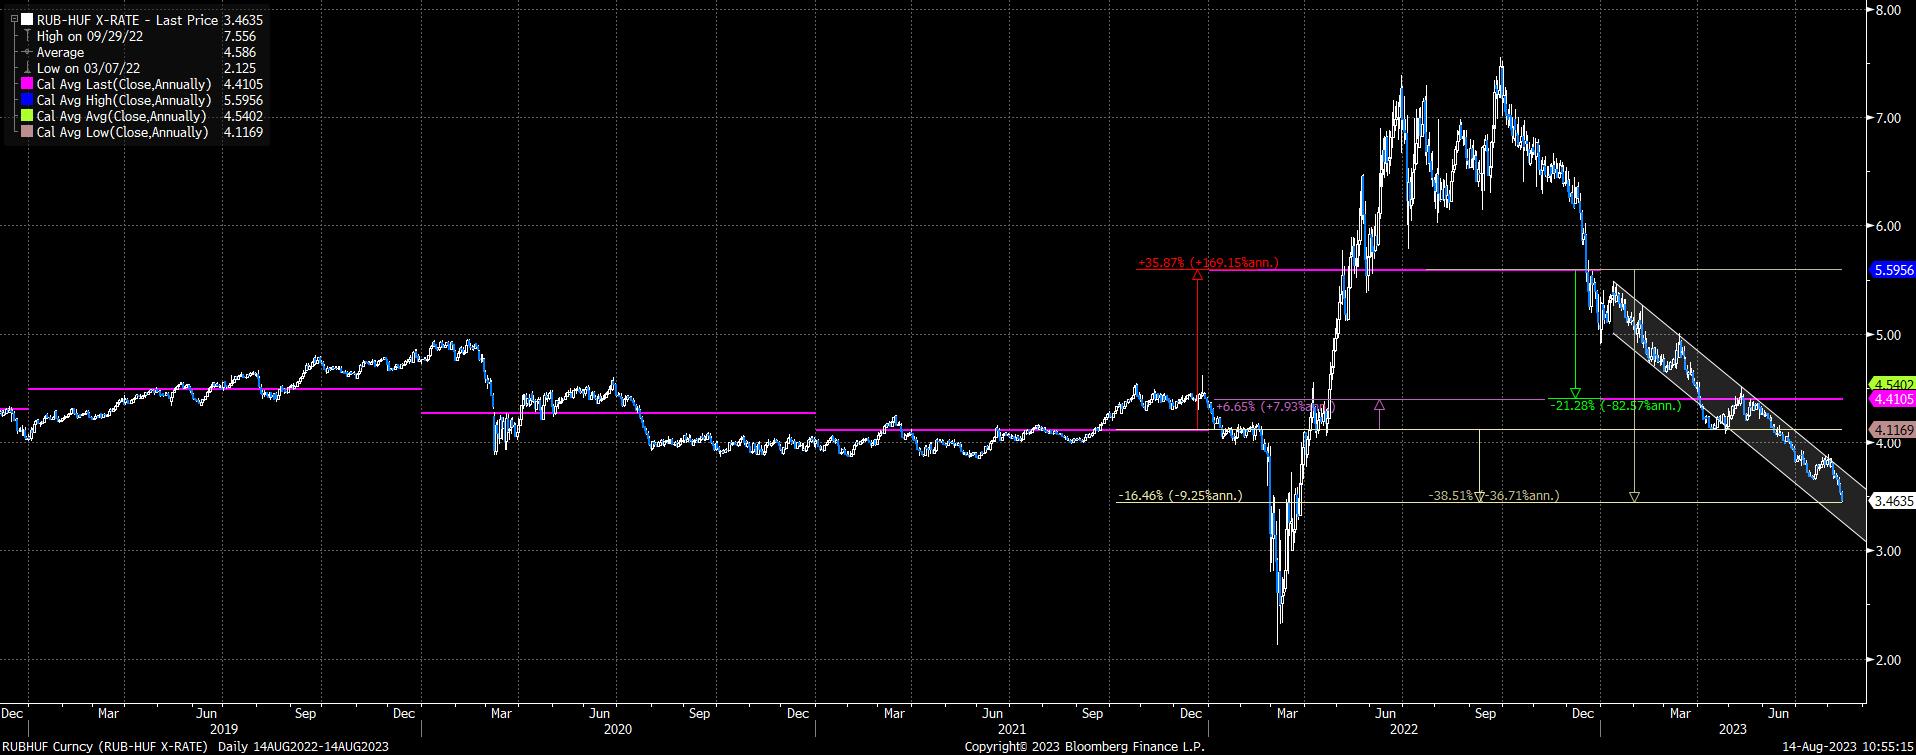Screen dimensions: 1916x755
Task: Click the Low marker icon in legend
Action: pos(28,69)
